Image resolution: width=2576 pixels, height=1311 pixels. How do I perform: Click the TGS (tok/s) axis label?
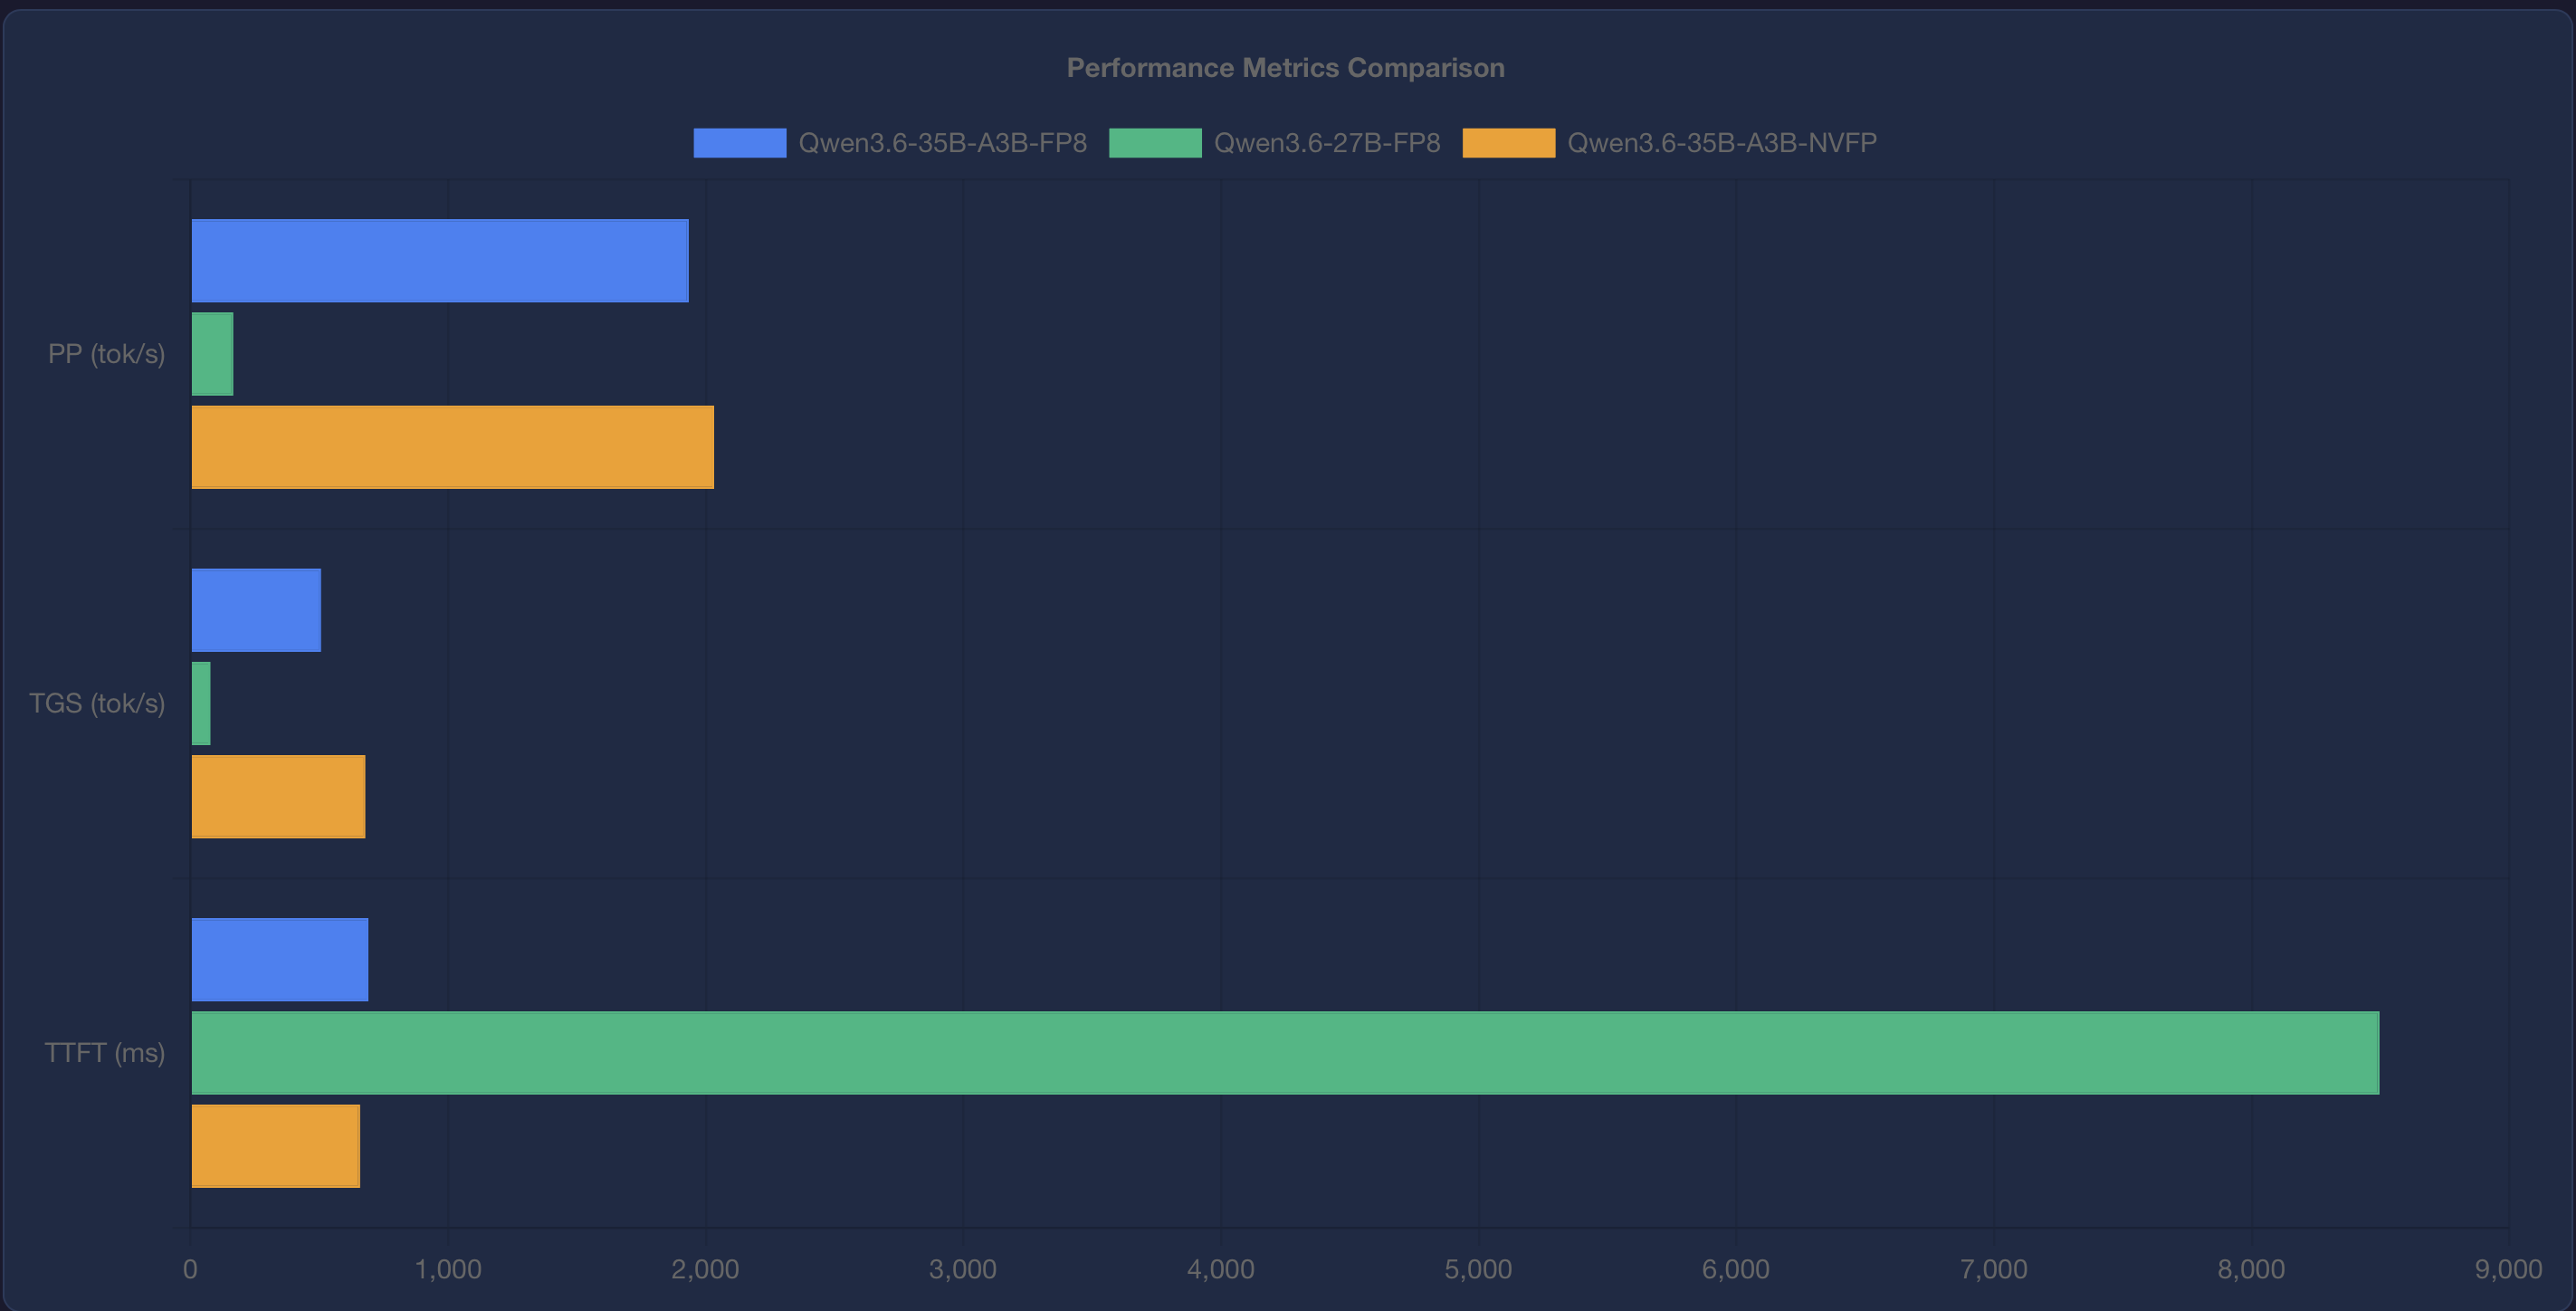97,703
